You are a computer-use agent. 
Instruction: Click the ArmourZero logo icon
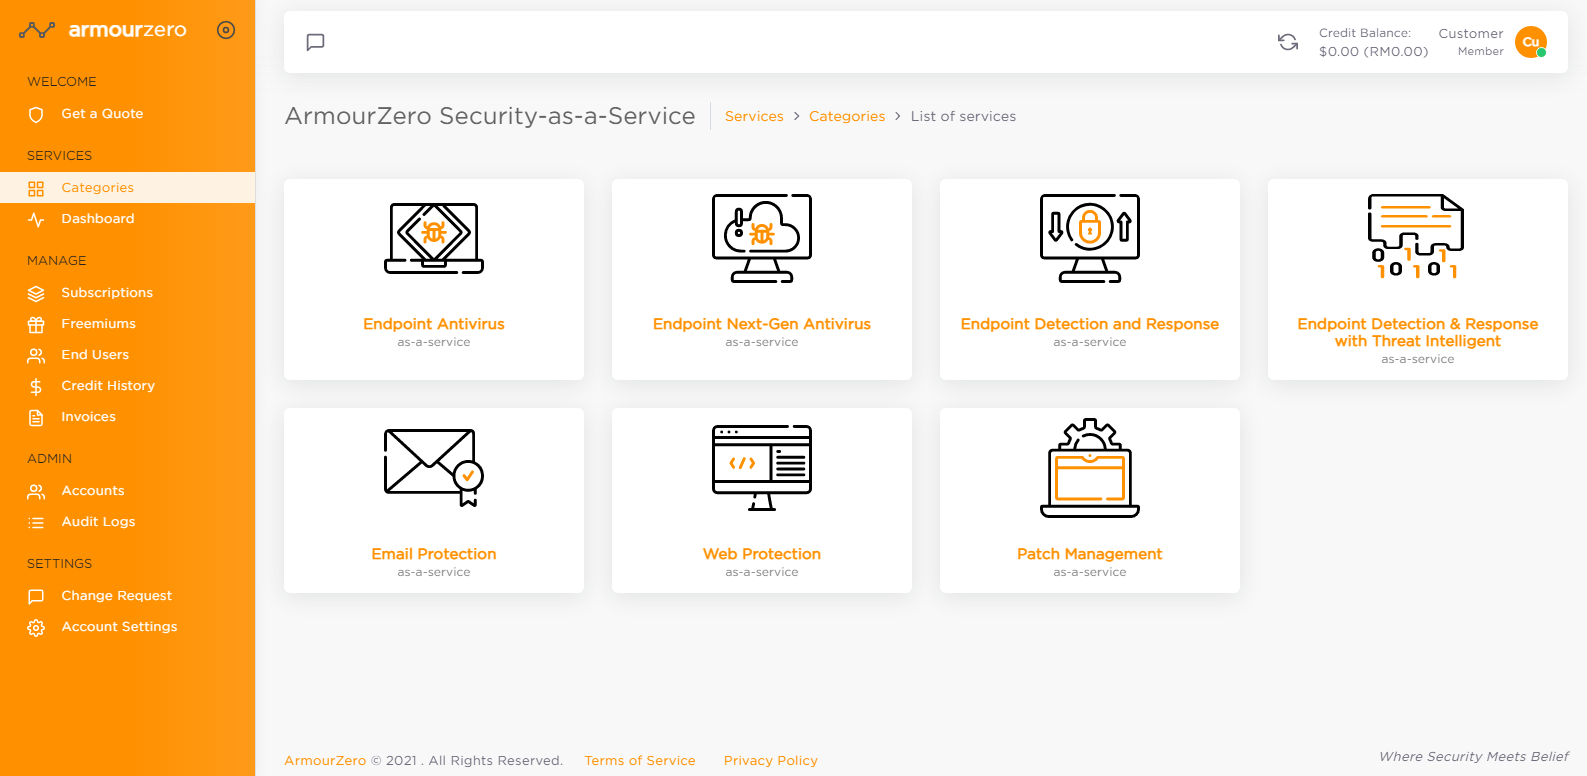tap(37, 30)
